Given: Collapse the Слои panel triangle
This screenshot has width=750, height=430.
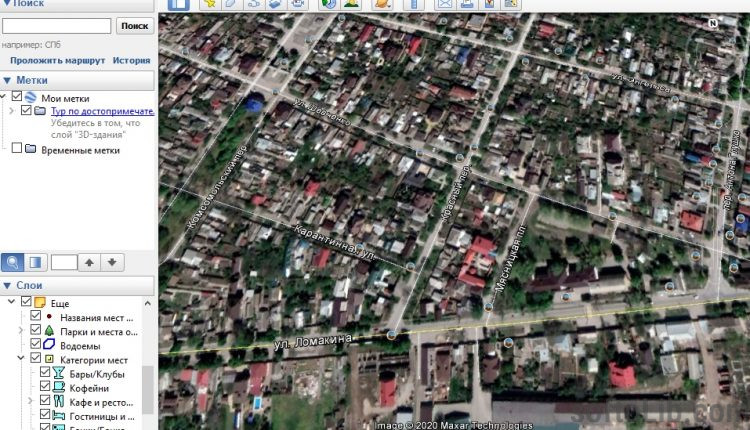Looking at the screenshot, I should click(x=7, y=286).
